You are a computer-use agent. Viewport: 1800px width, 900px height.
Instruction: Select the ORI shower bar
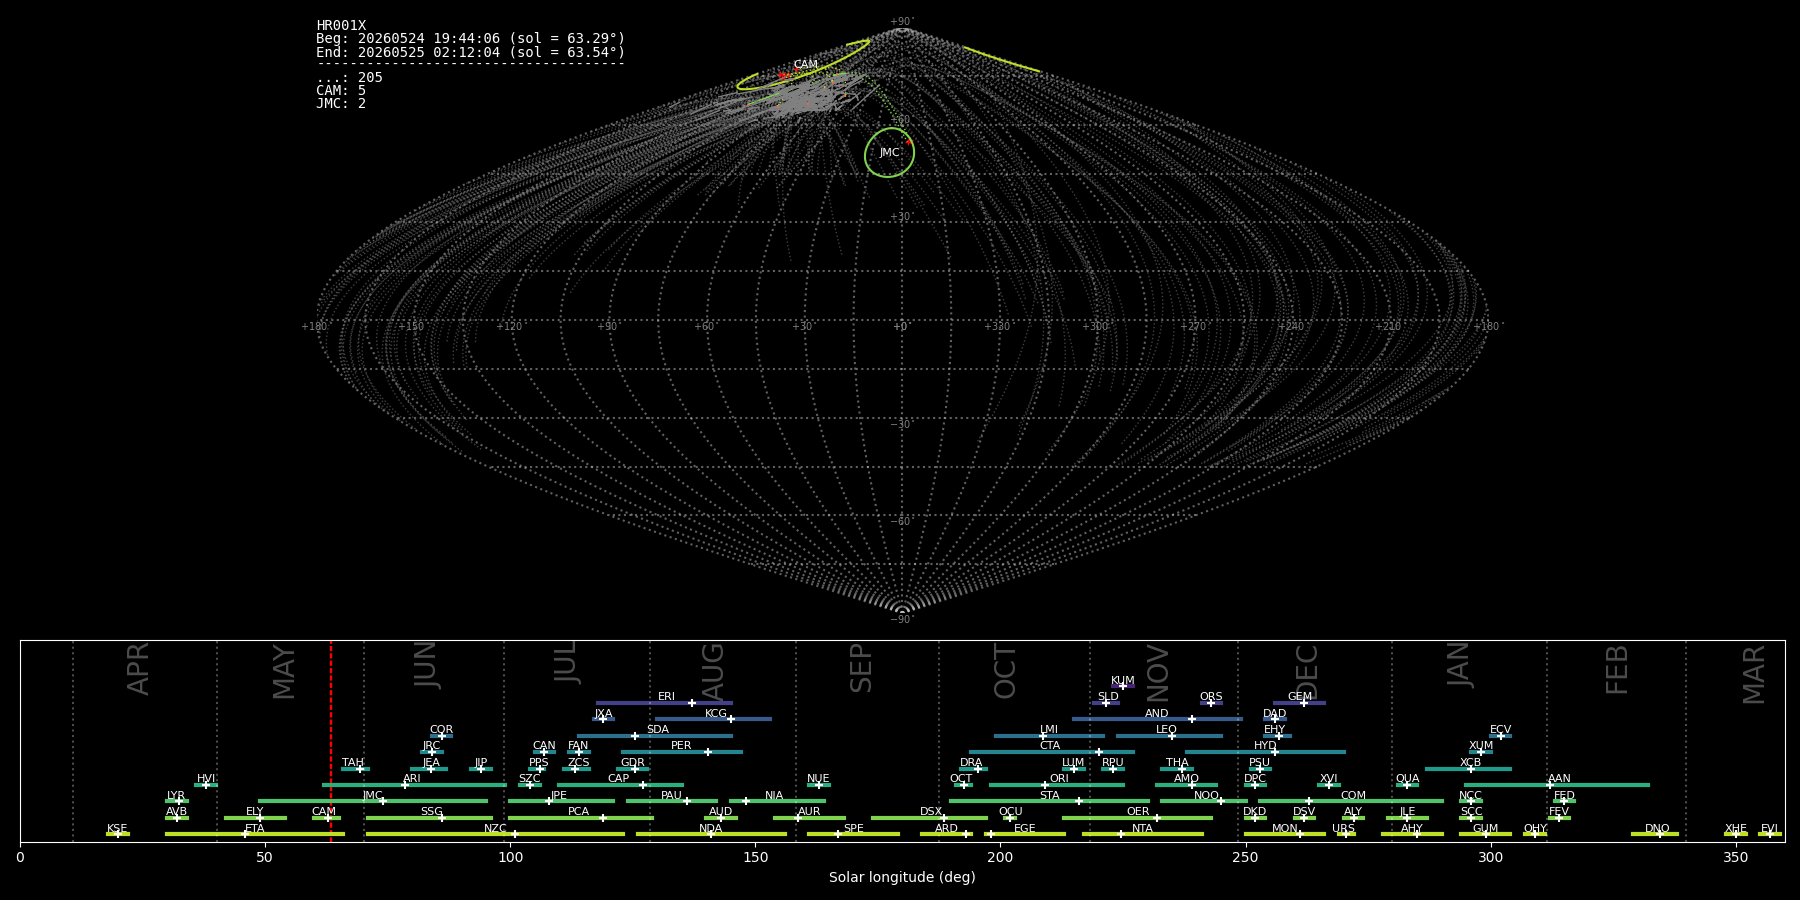[x=1057, y=785]
